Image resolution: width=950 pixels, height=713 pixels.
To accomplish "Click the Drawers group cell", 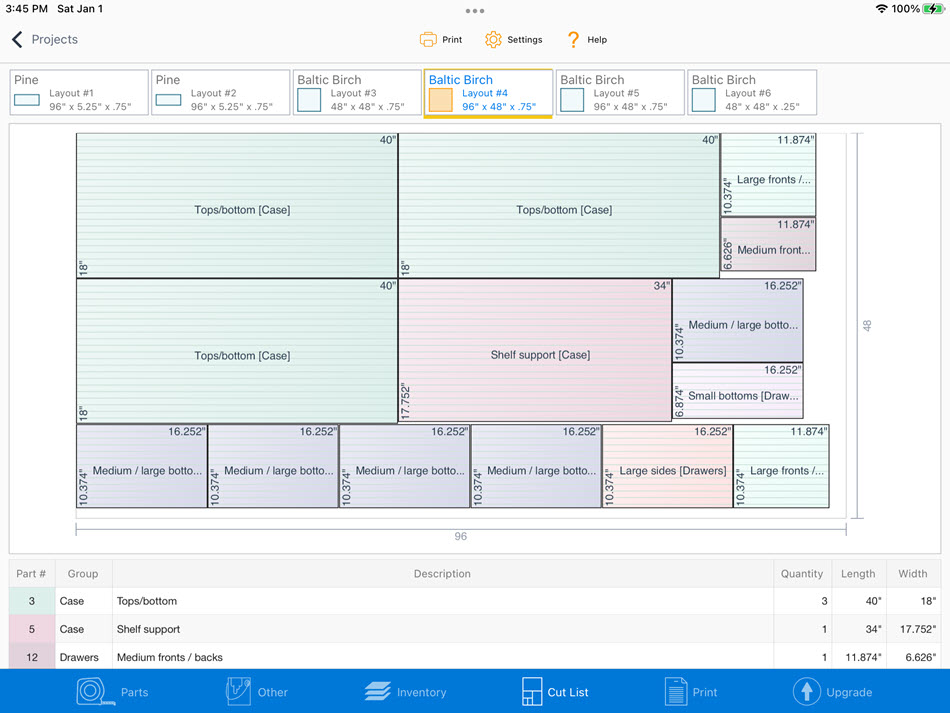I will 83,657.
